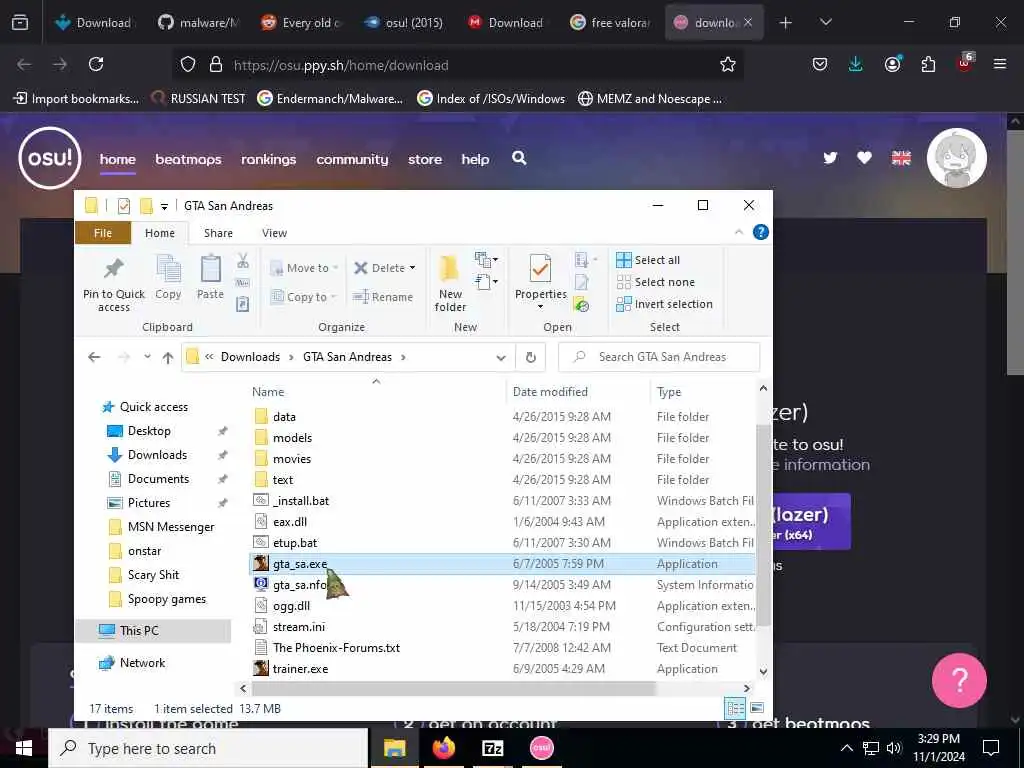Open the Delete dropdown arrow

pyautogui.click(x=412, y=268)
